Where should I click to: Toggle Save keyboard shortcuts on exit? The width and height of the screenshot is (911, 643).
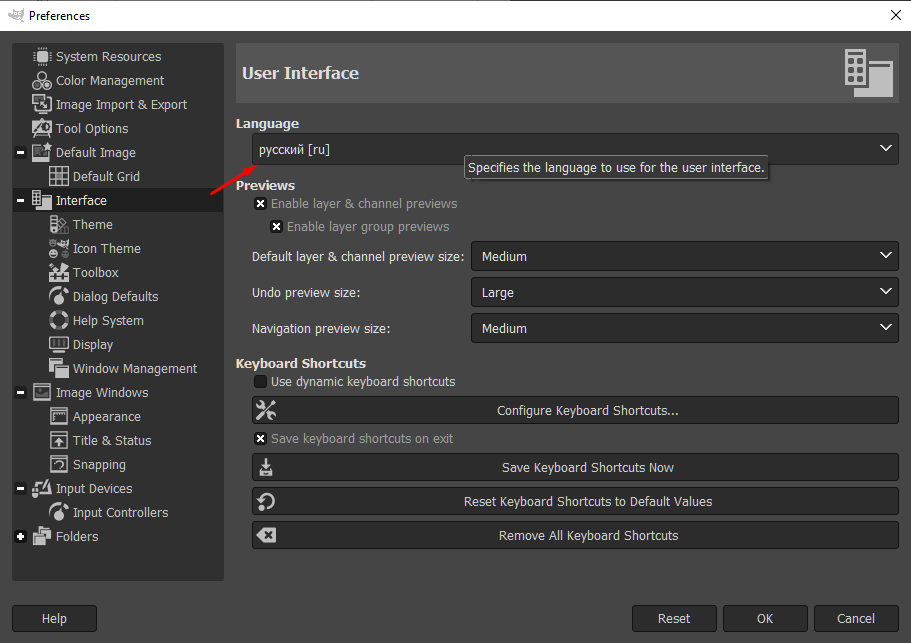pos(260,439)
